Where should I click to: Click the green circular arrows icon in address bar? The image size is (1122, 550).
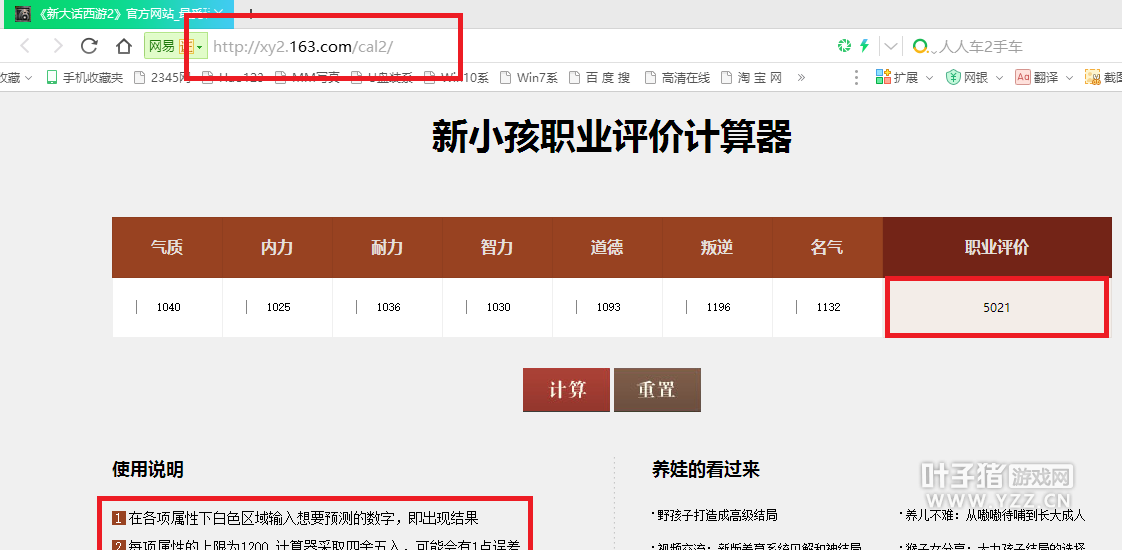pos(844,46)
